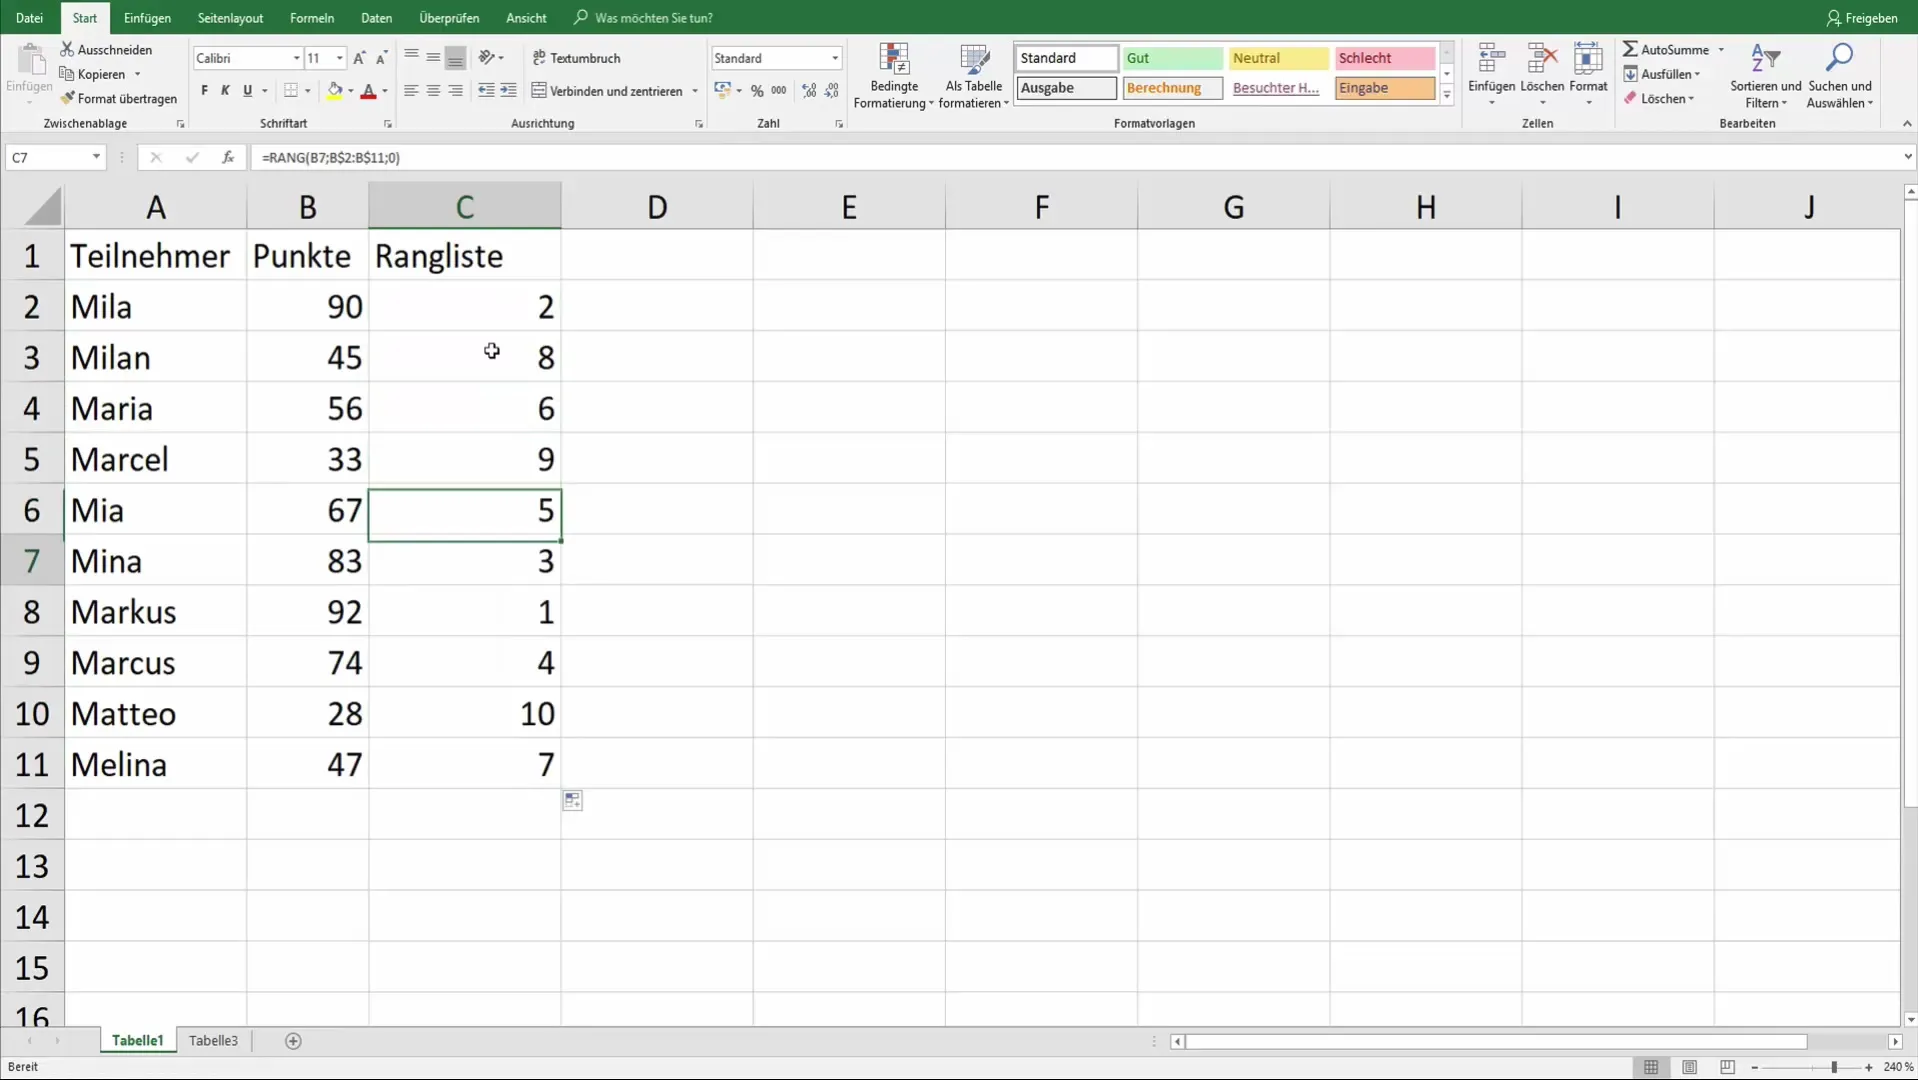Image resolution: width=1918 pixels, height=1080 pixels.
Task: Apply the Neutral cell style
Action: coord(1278,58)
